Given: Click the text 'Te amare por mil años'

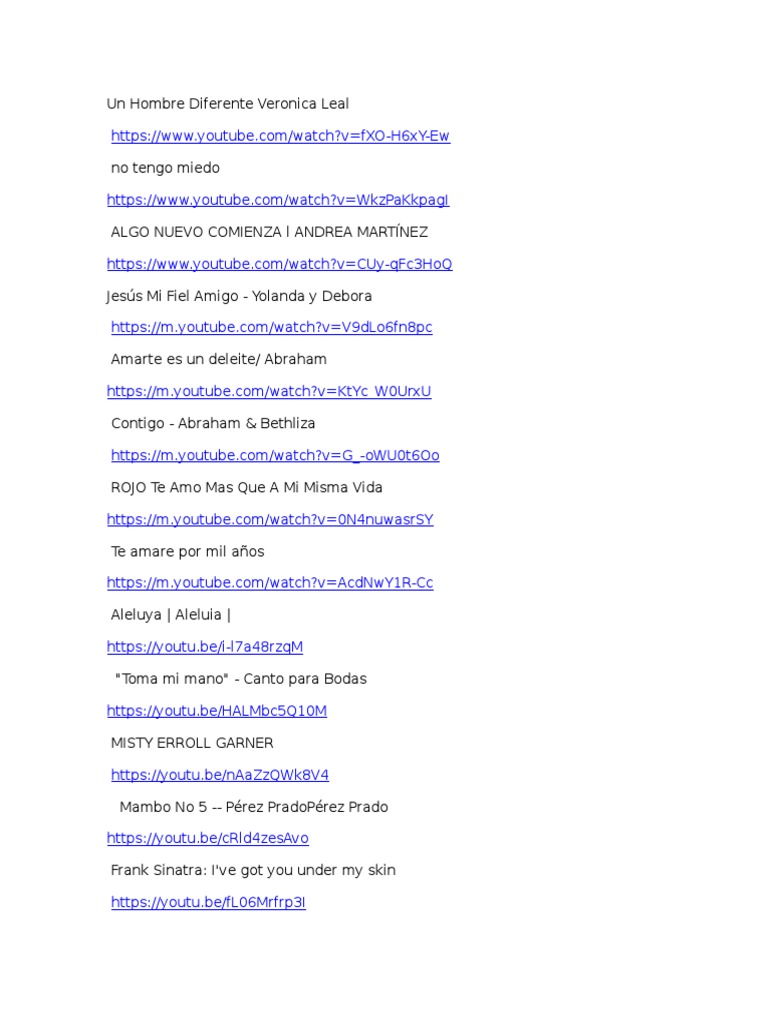Looking at the screenshot, I should pyautogui.click(x=187, y=552).
